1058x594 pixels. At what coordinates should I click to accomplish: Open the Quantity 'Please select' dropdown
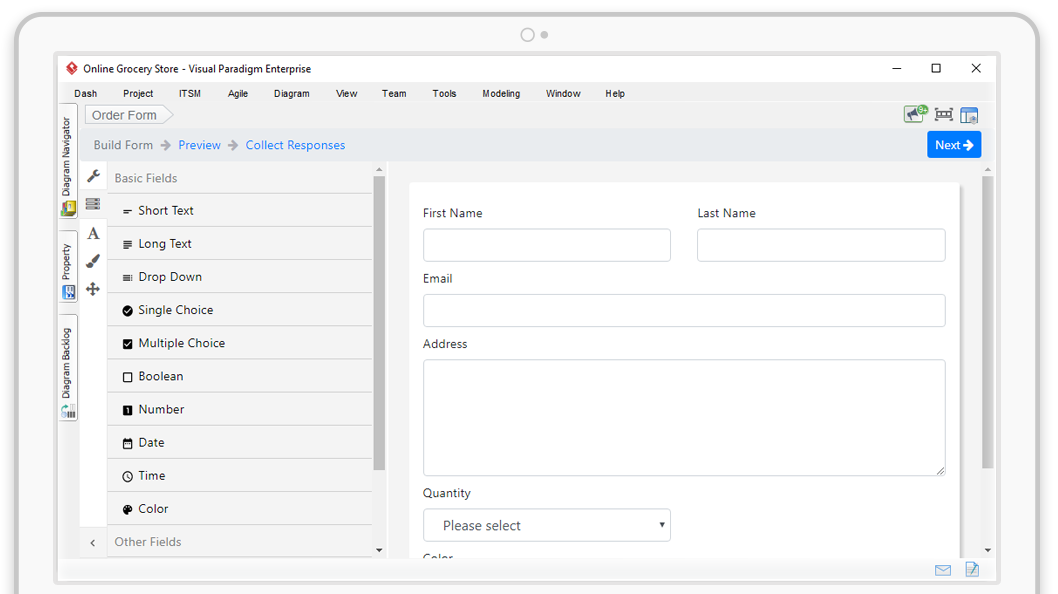coord(546,525)
